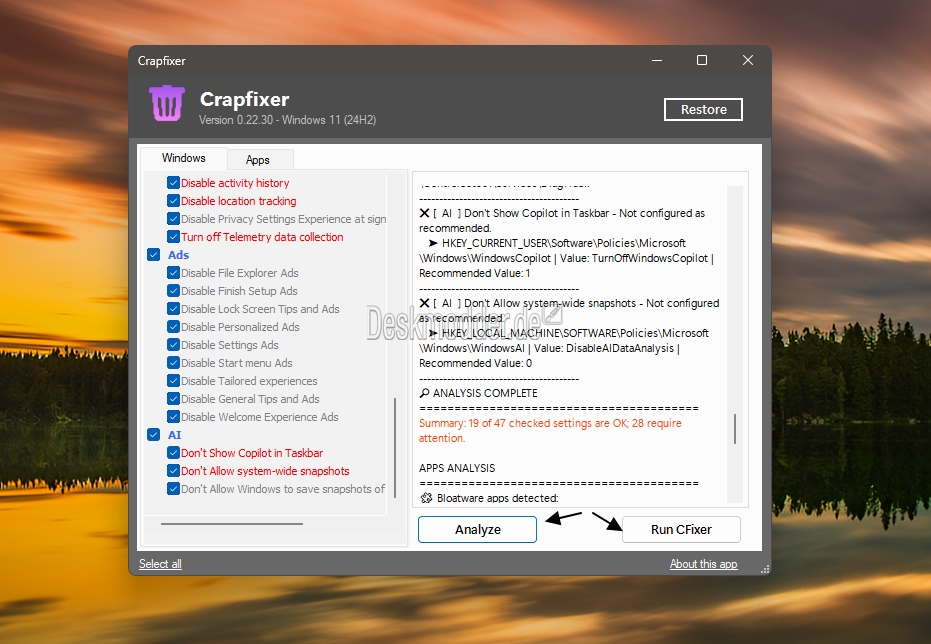931x644 pixels.
Task: Click the Restore button
Action: [704, 109]
